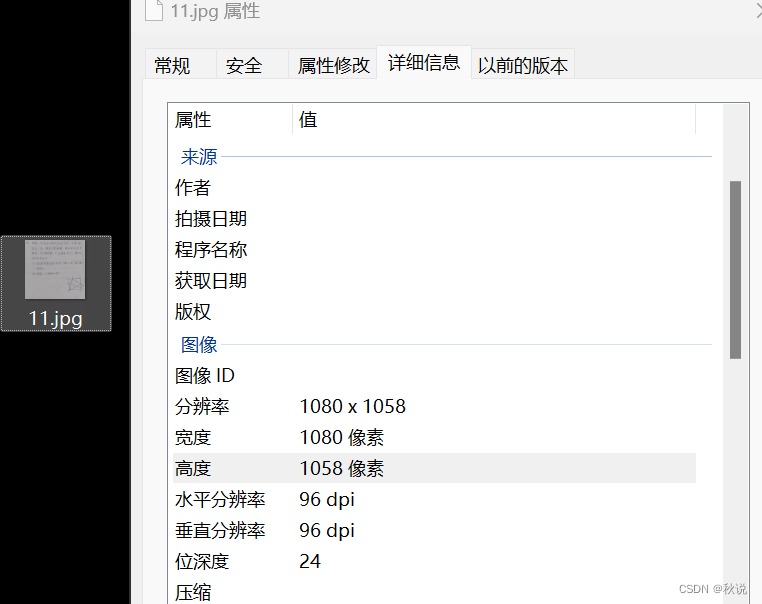
Task: Select the 位深度 property label
Action: [x=202, y=562]
